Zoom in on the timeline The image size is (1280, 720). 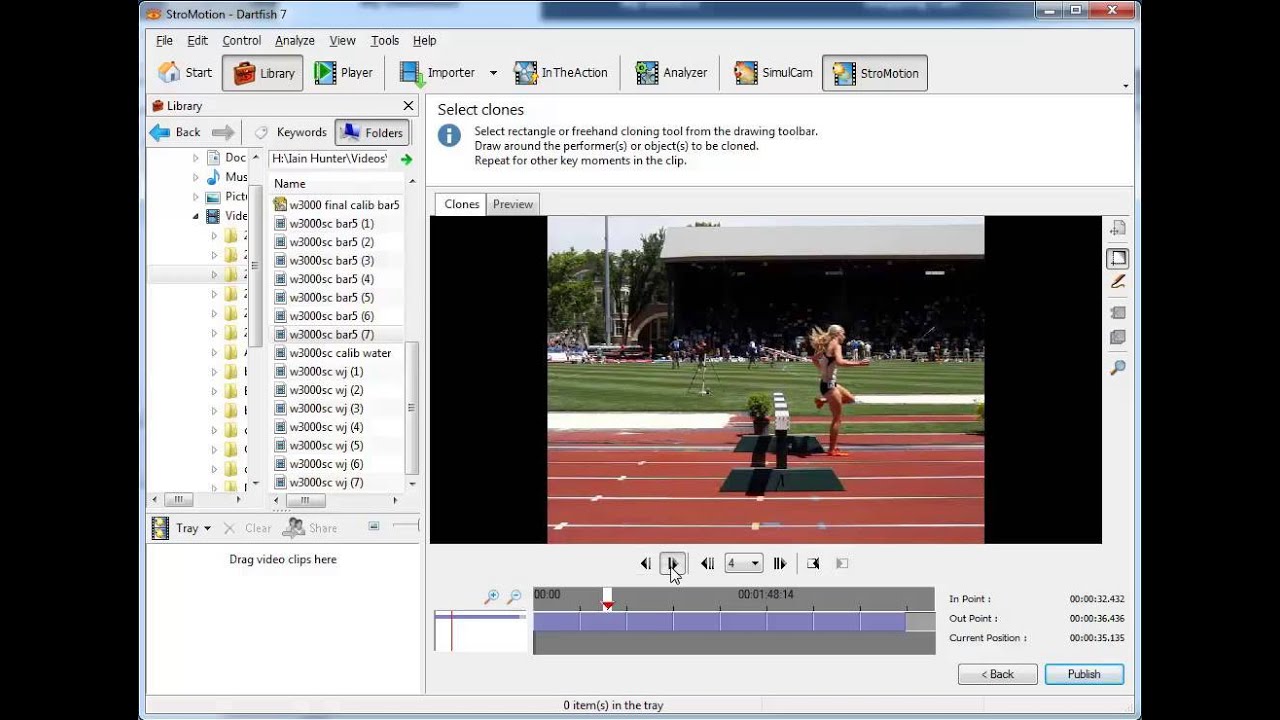pyautogui.click(x=491, y=597)
